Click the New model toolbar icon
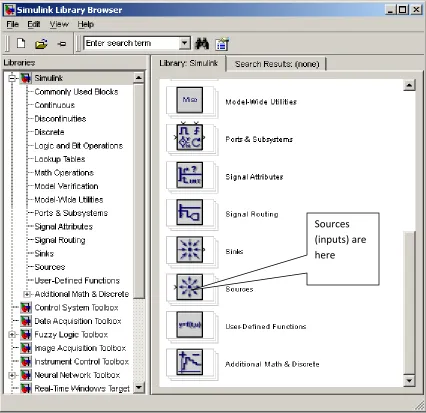Screen dimensions: 426x413 [x=21, y=43]
